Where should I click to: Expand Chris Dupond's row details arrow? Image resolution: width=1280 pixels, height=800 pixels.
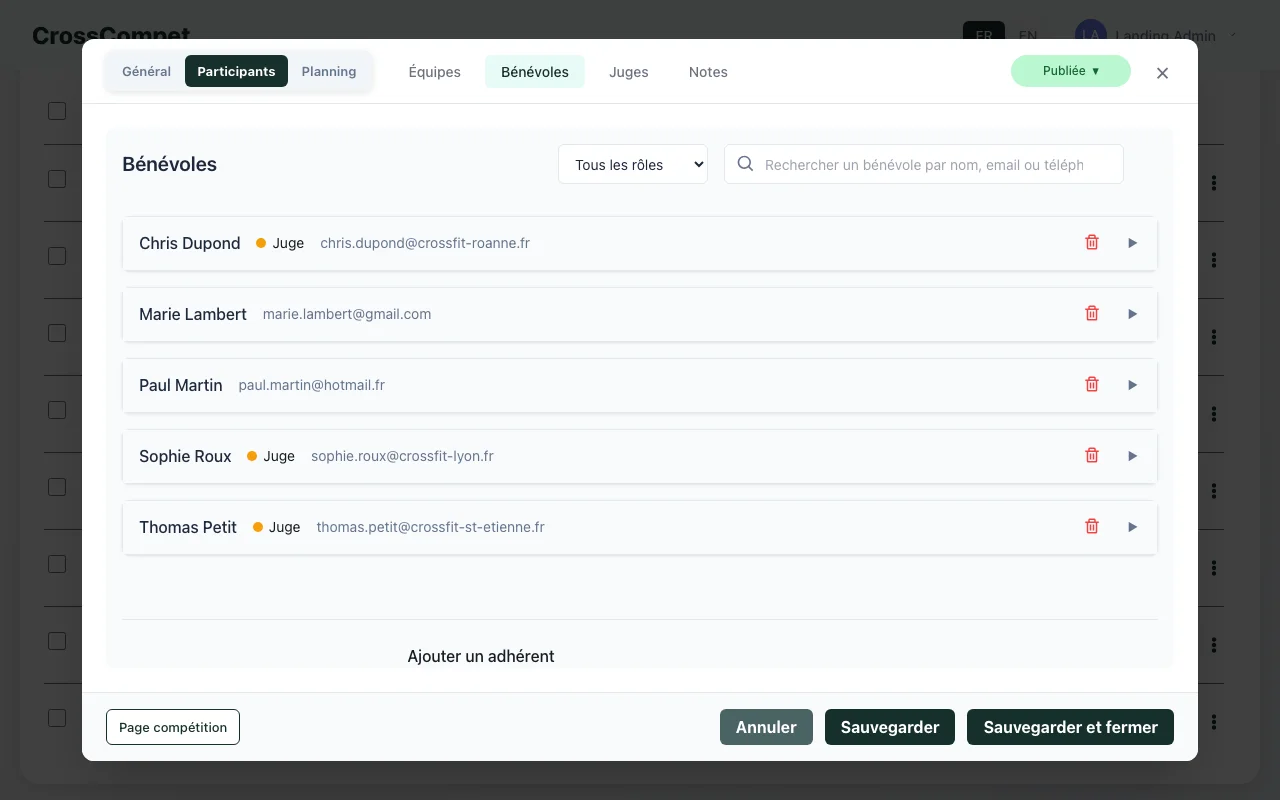(x=1133, y=243)
